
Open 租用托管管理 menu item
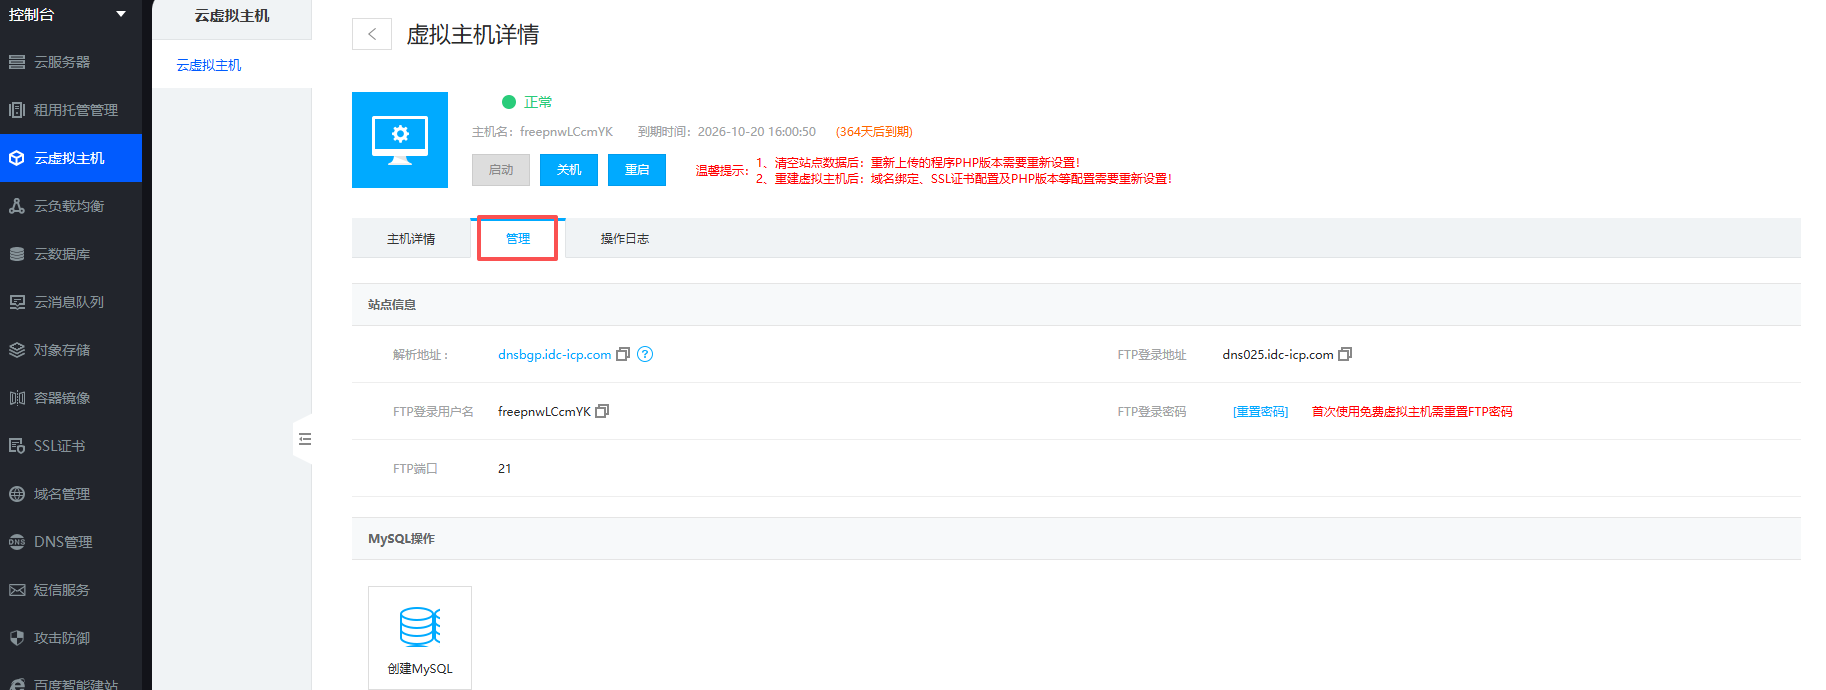71,110
